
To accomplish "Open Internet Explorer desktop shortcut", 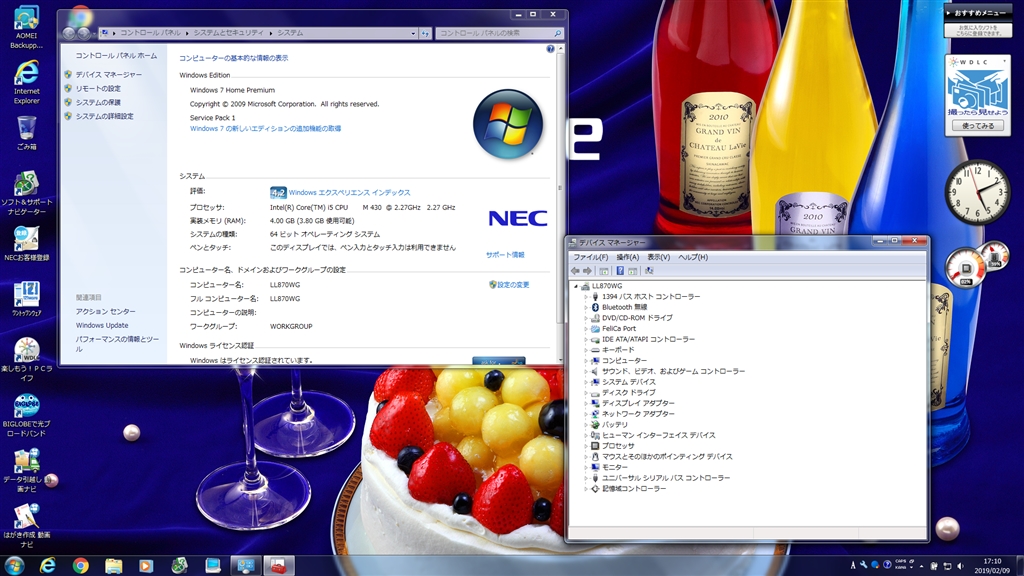I will tap(26, 75).
